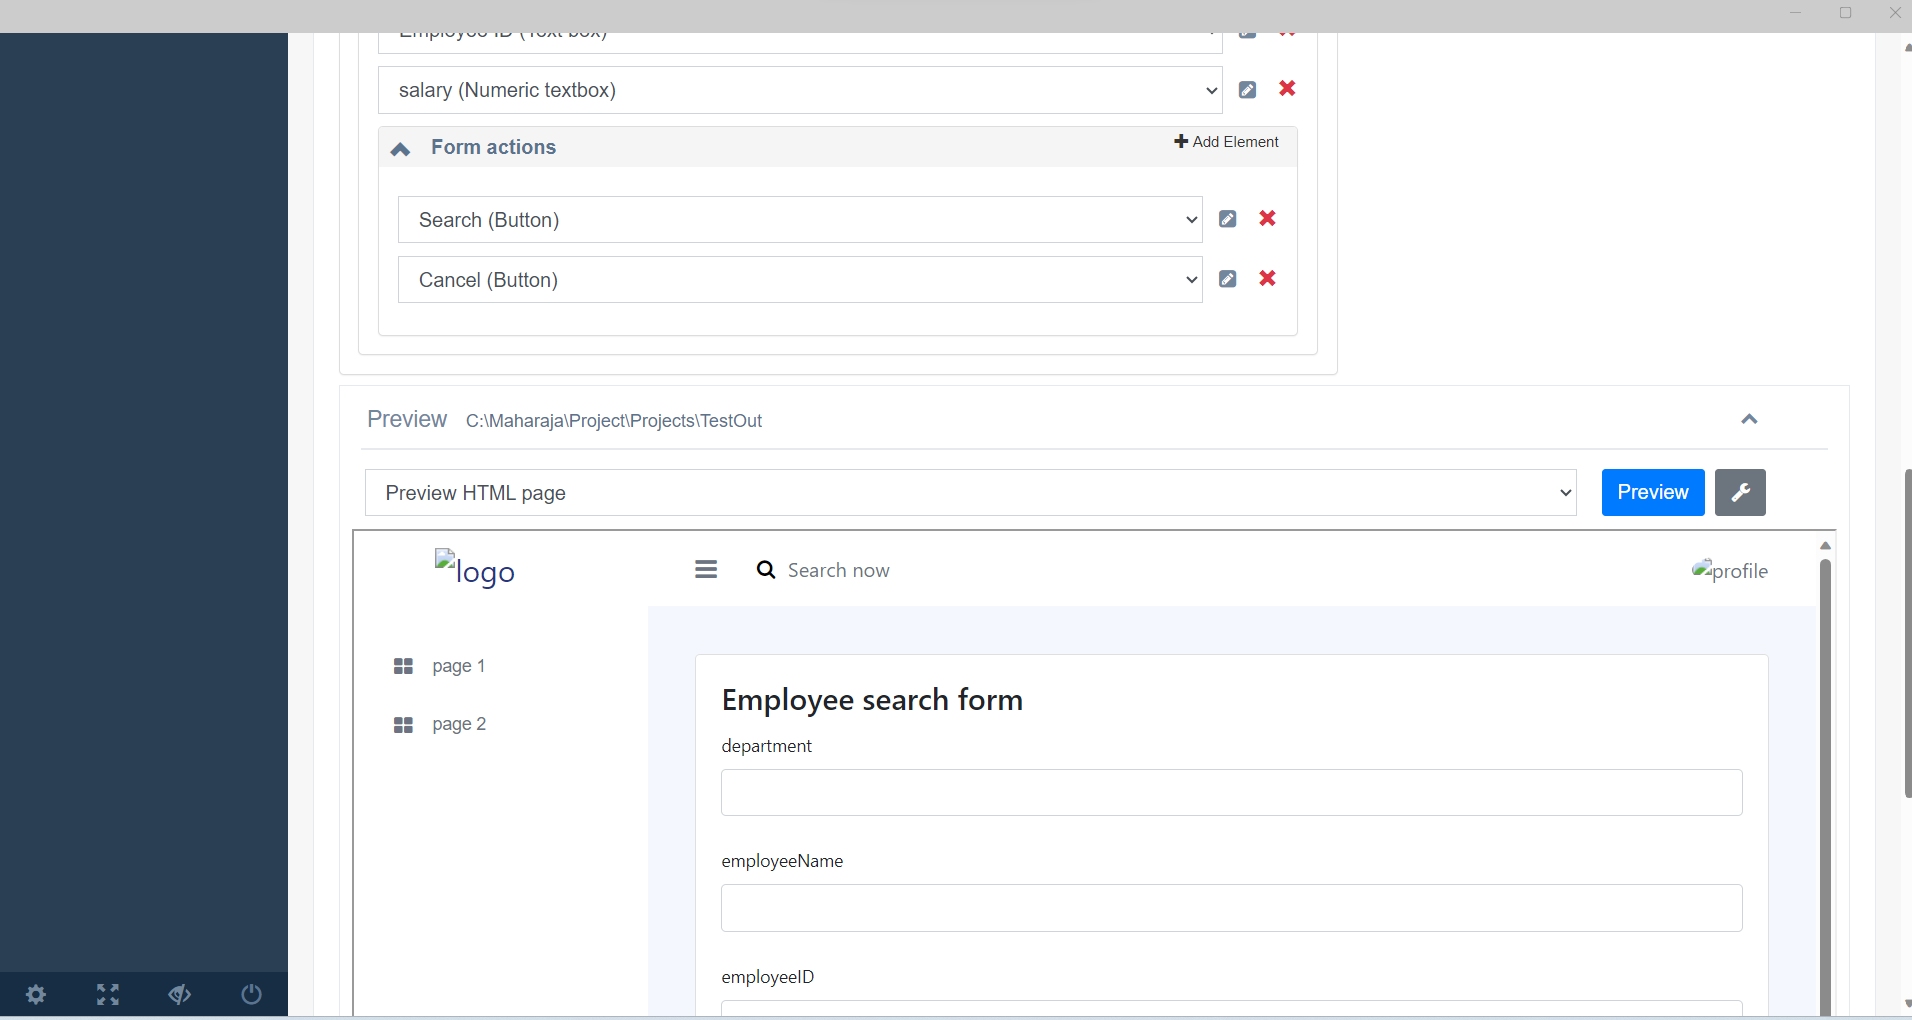Screen dimensions: 1912x1020
Task: Click the preview pane vertical scrollbar
Action: 1825,780
